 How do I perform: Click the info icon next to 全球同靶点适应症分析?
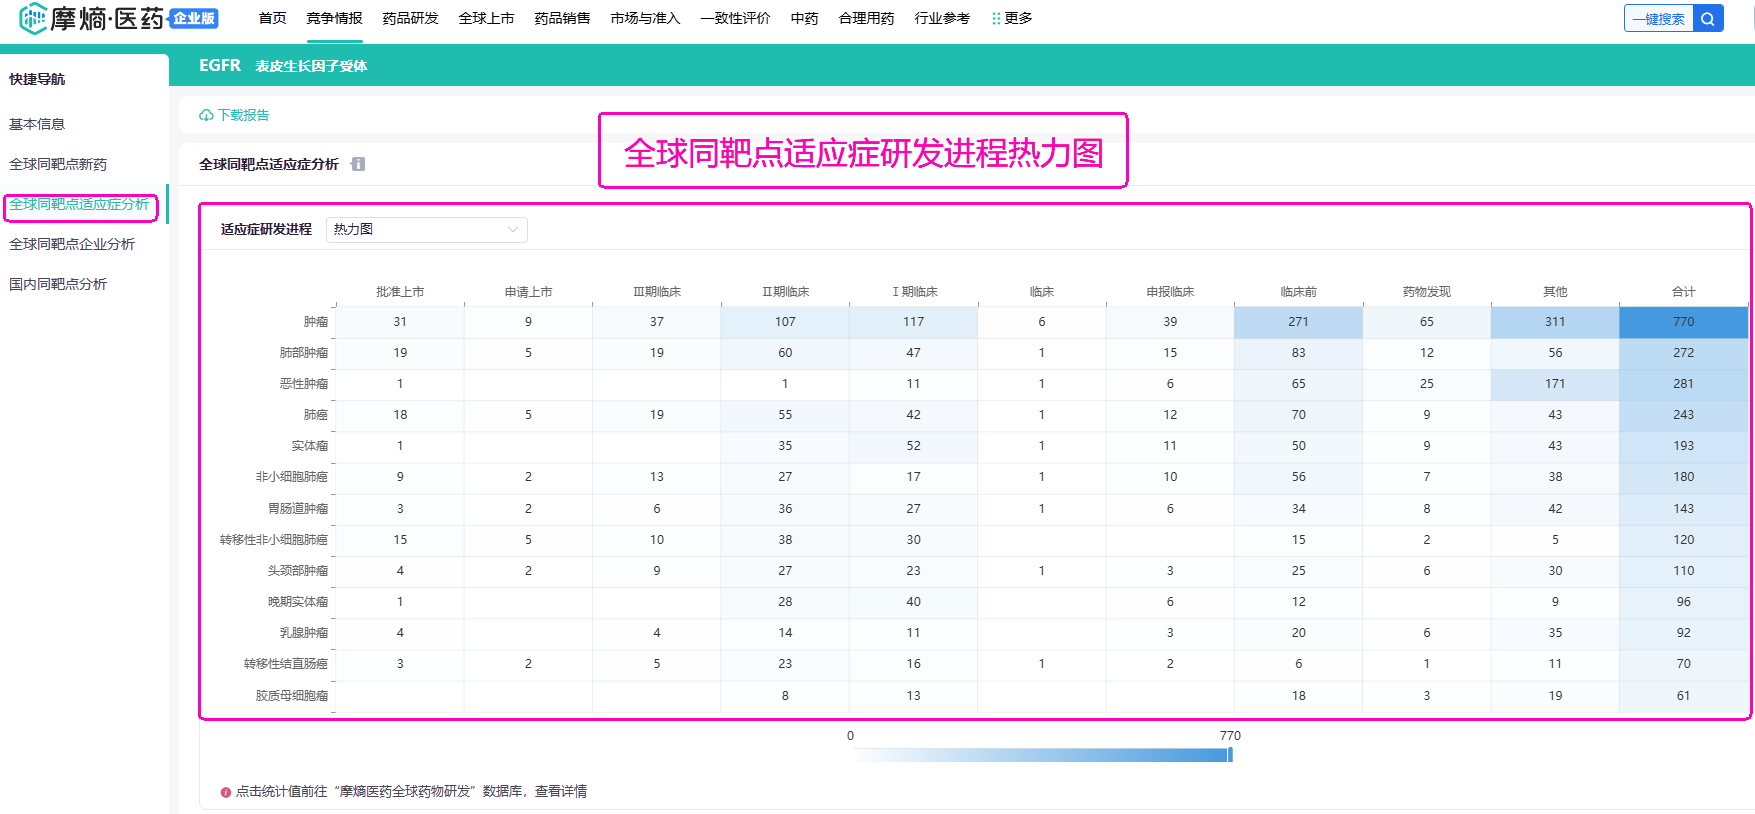click(x=358, y=164)
